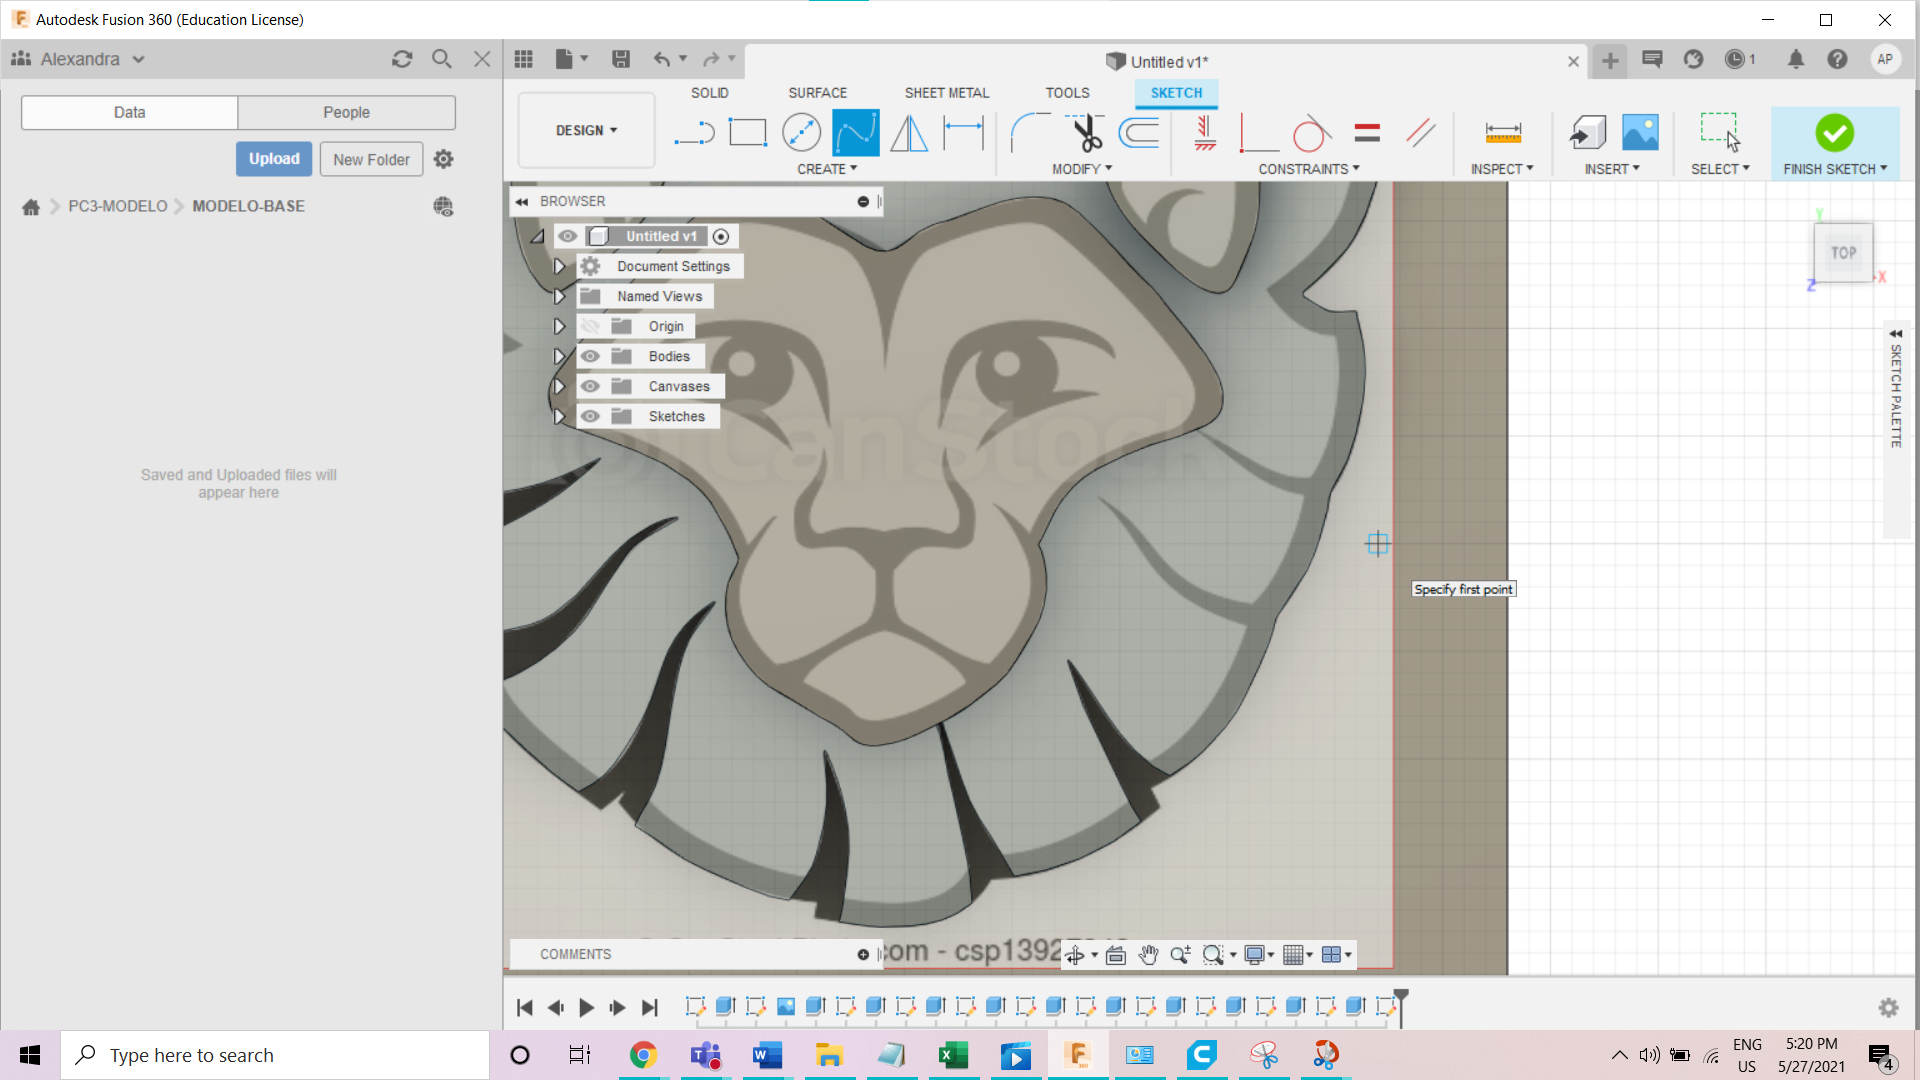Select the 2-point Rectangle tool

(x=747, y=132)
